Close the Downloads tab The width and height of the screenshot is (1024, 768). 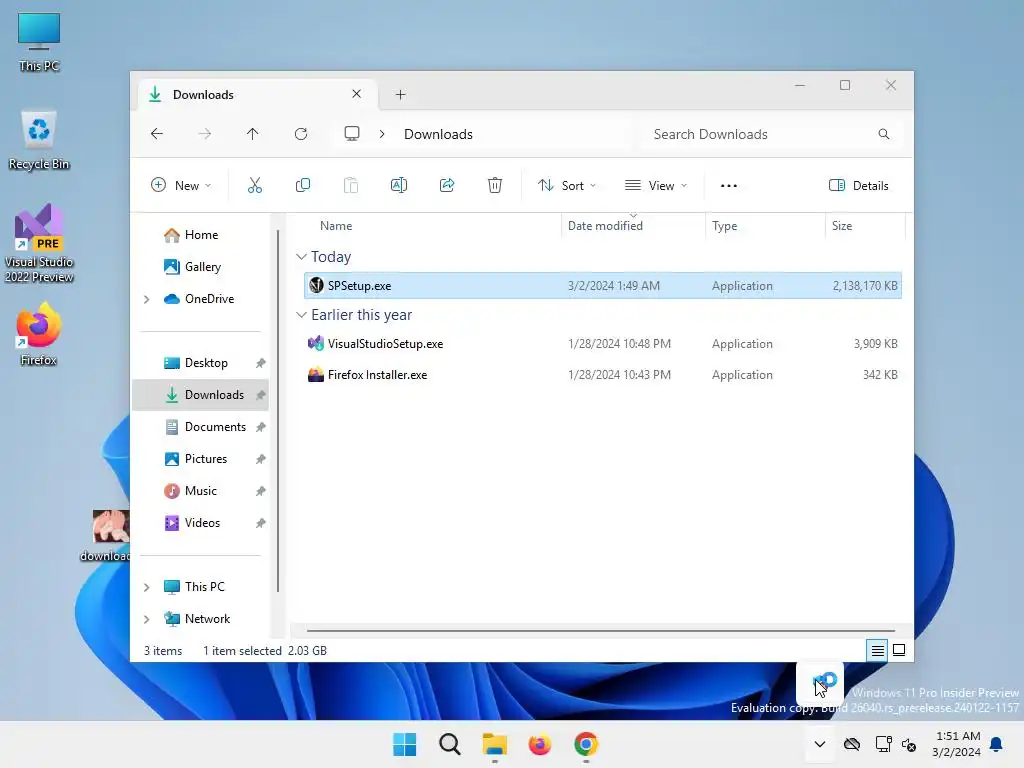click(357, 94)
